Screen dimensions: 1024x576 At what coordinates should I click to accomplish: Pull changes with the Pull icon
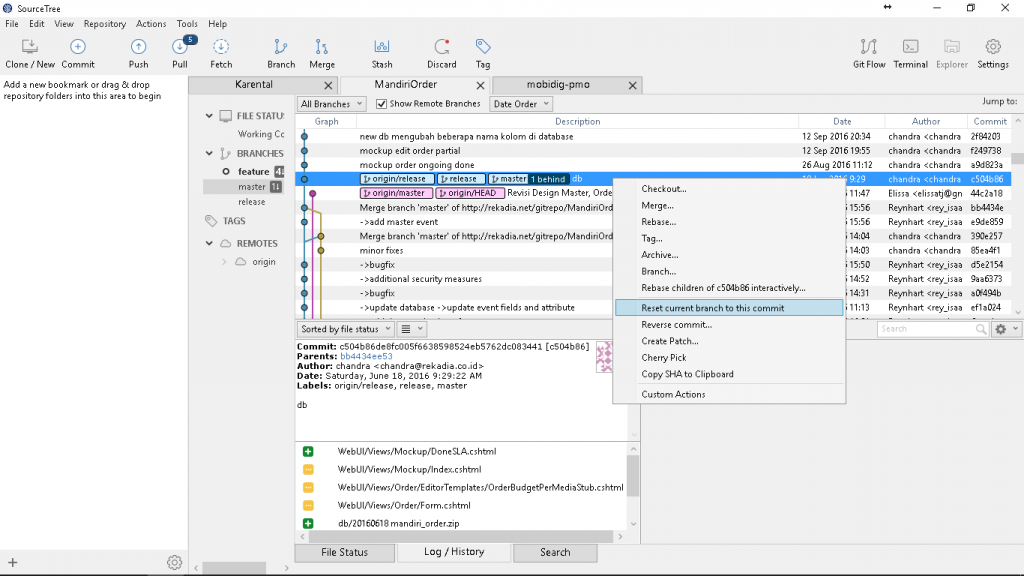point(180,53)
